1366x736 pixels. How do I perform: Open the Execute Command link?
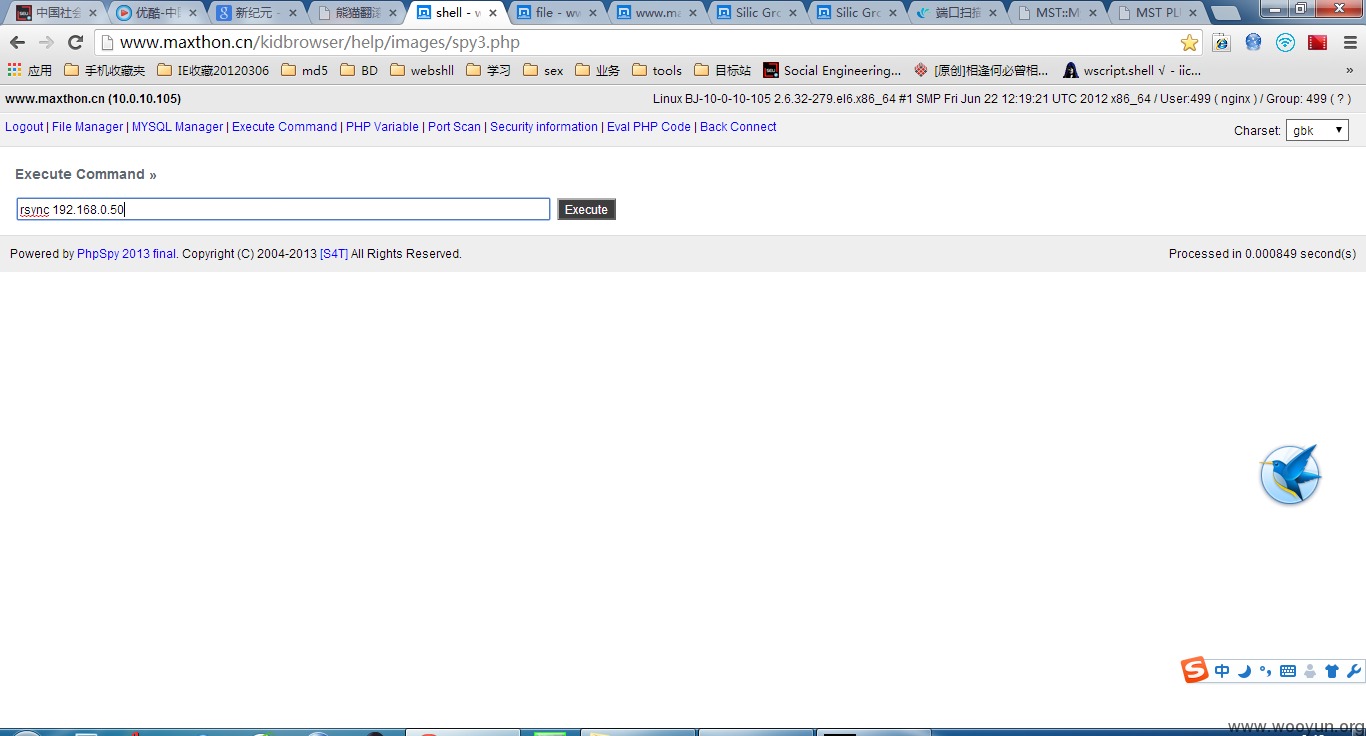click(x=284, y=127)
